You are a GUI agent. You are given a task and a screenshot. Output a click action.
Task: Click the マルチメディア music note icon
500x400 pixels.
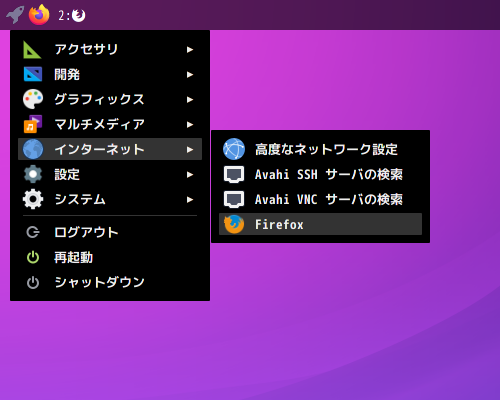tap(33, 124)
